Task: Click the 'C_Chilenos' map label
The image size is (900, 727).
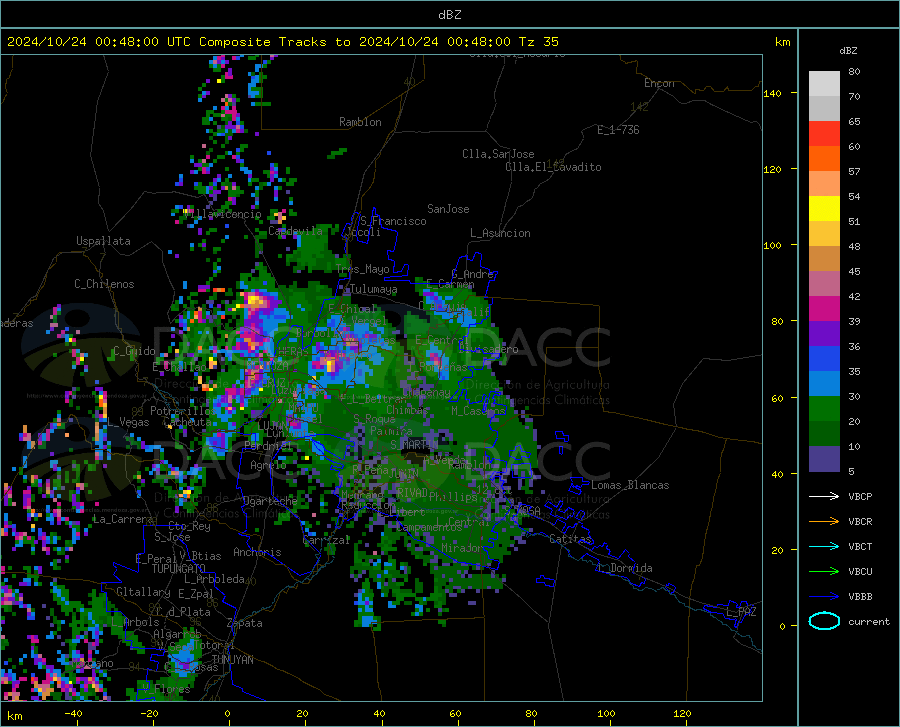Action: click(104, 284)
